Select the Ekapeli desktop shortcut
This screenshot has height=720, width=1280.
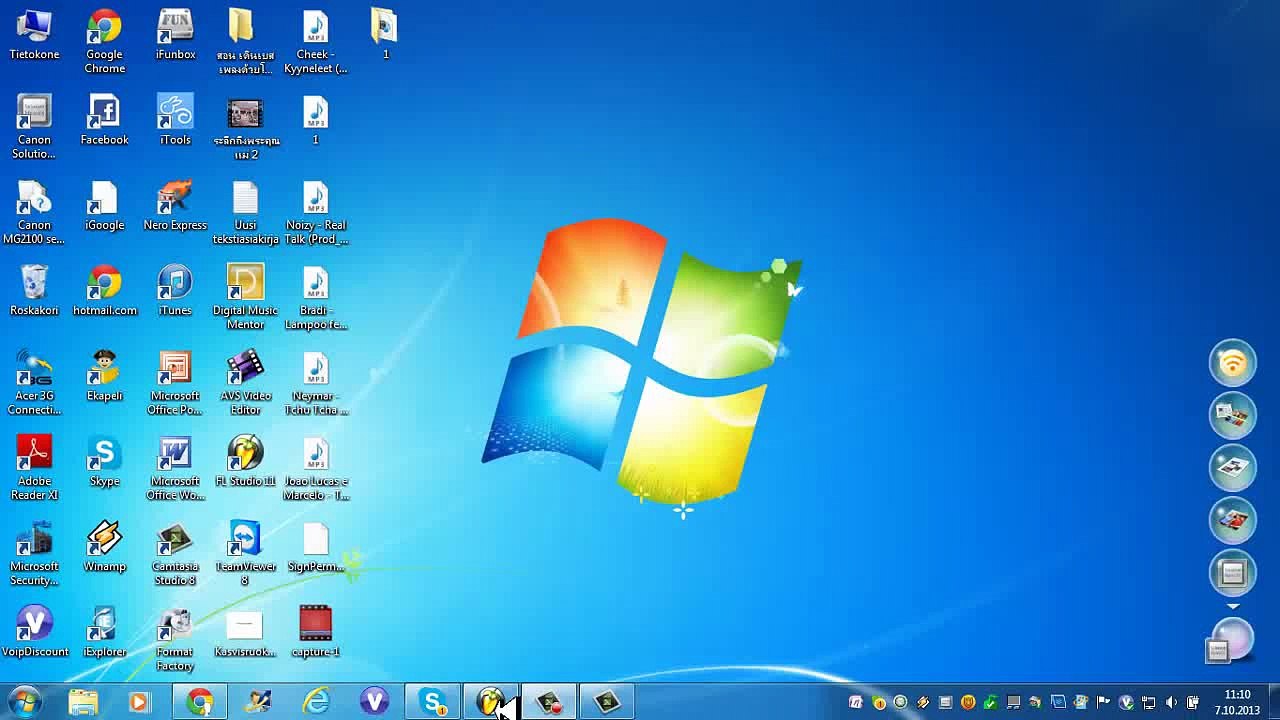click(104, 376)
